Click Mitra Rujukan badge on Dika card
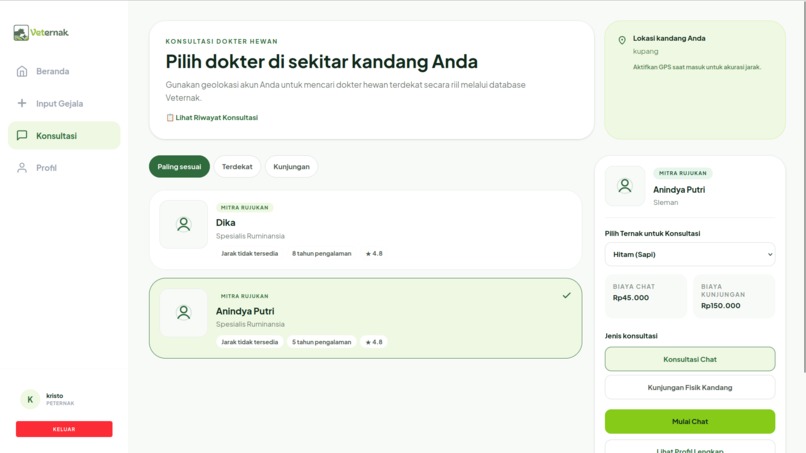This screenshot has height=453, width=806. point(245,208)
